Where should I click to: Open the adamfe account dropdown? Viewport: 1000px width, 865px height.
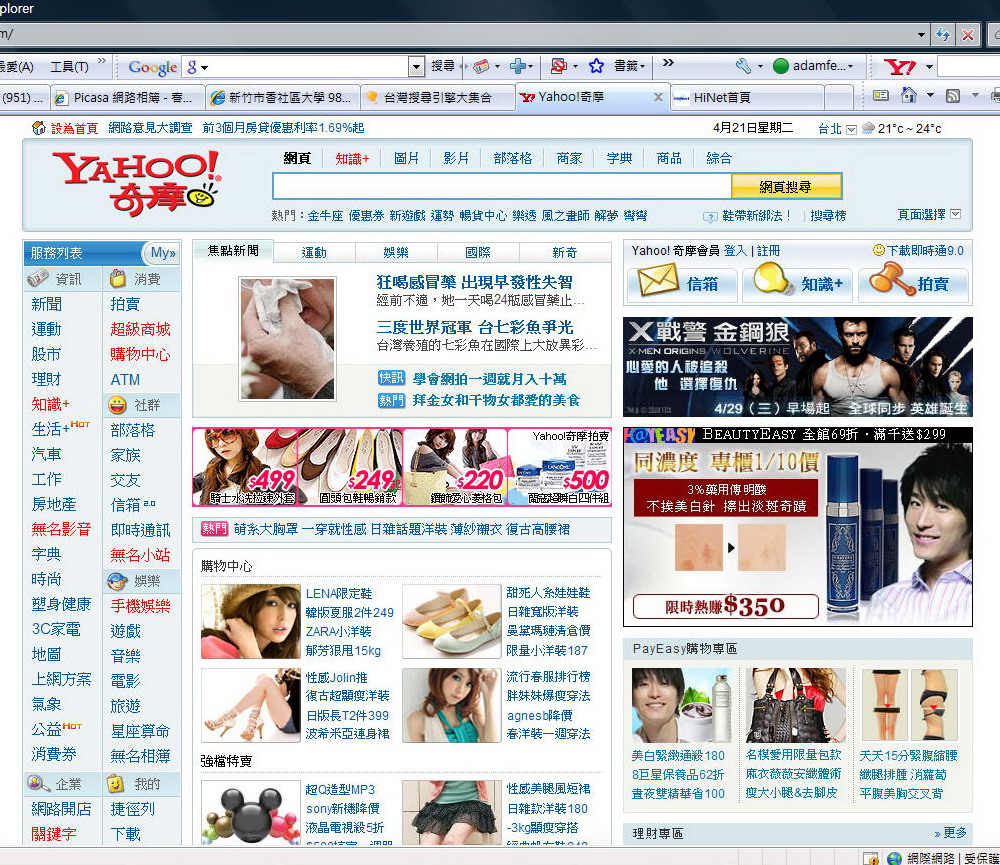pos(851,66)
